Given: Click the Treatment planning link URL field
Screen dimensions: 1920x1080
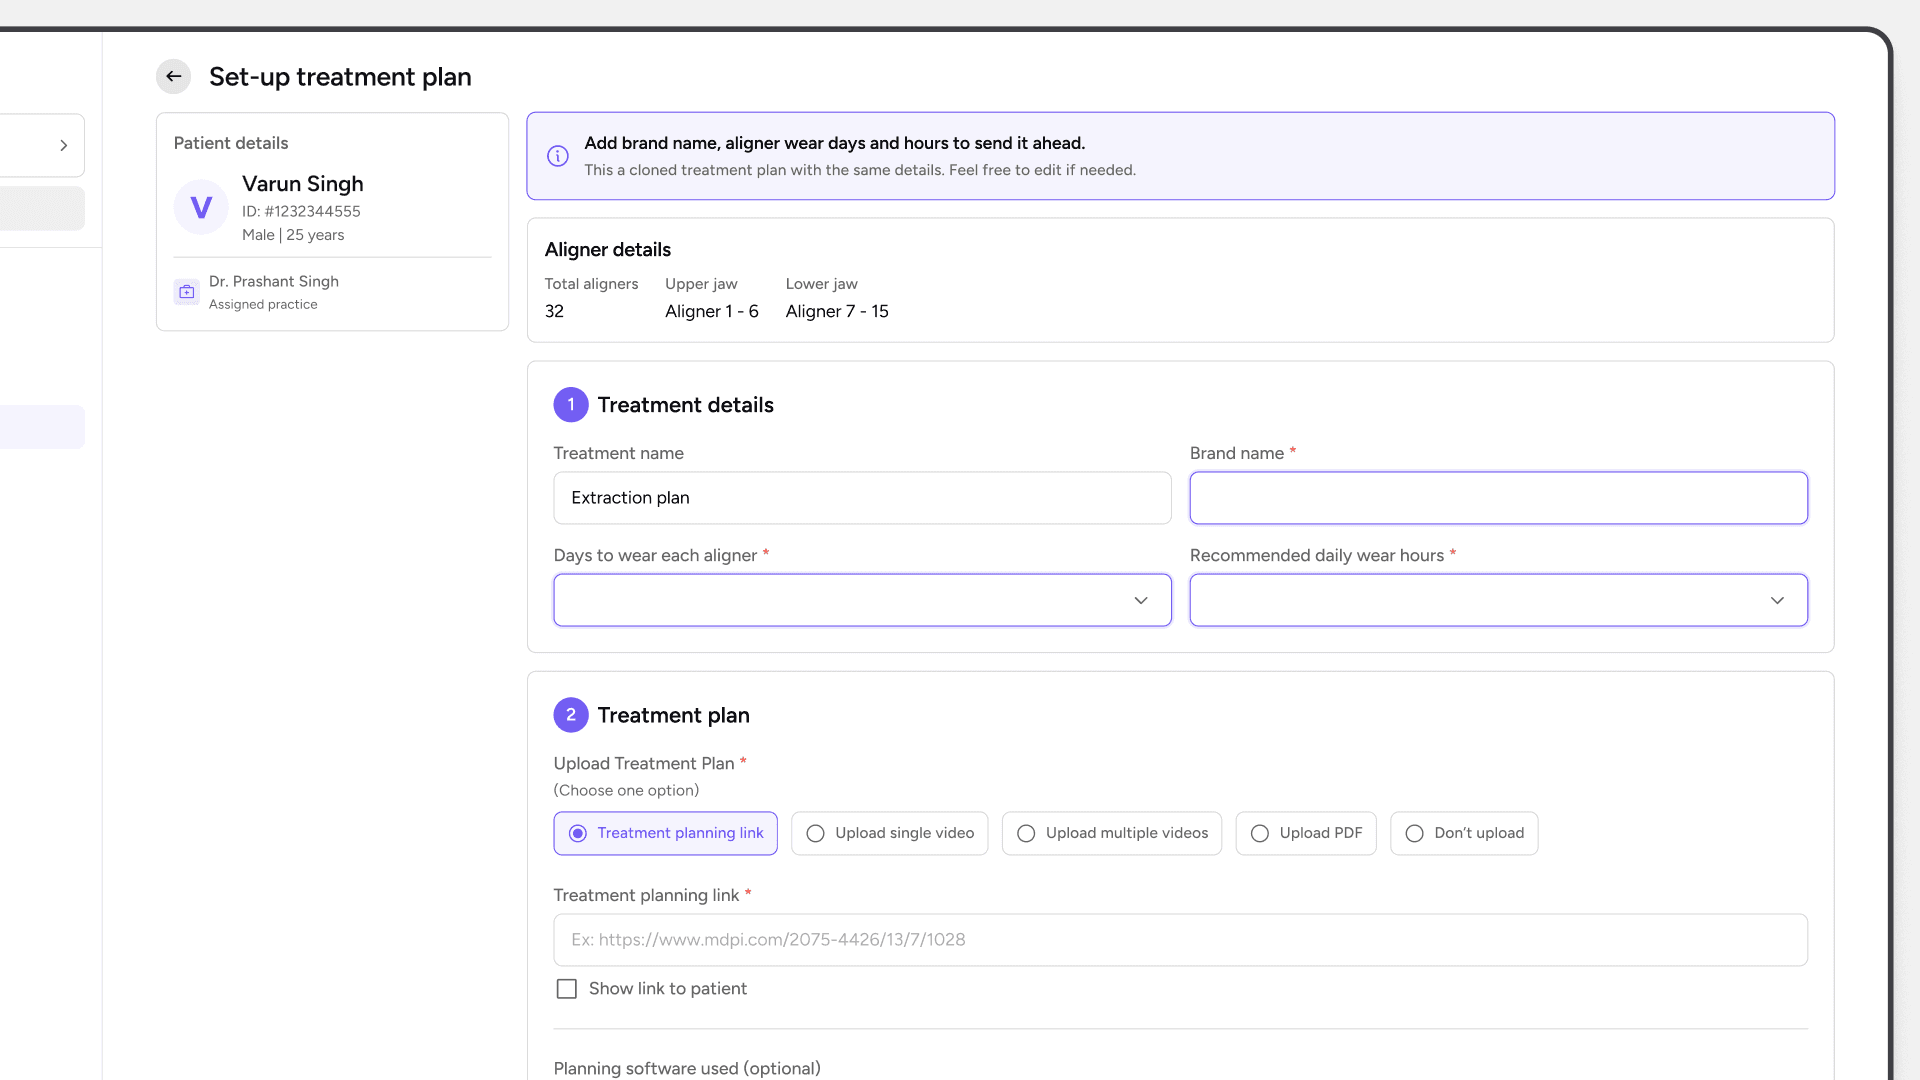Looking at the screenshot, I should [1180, 940].
